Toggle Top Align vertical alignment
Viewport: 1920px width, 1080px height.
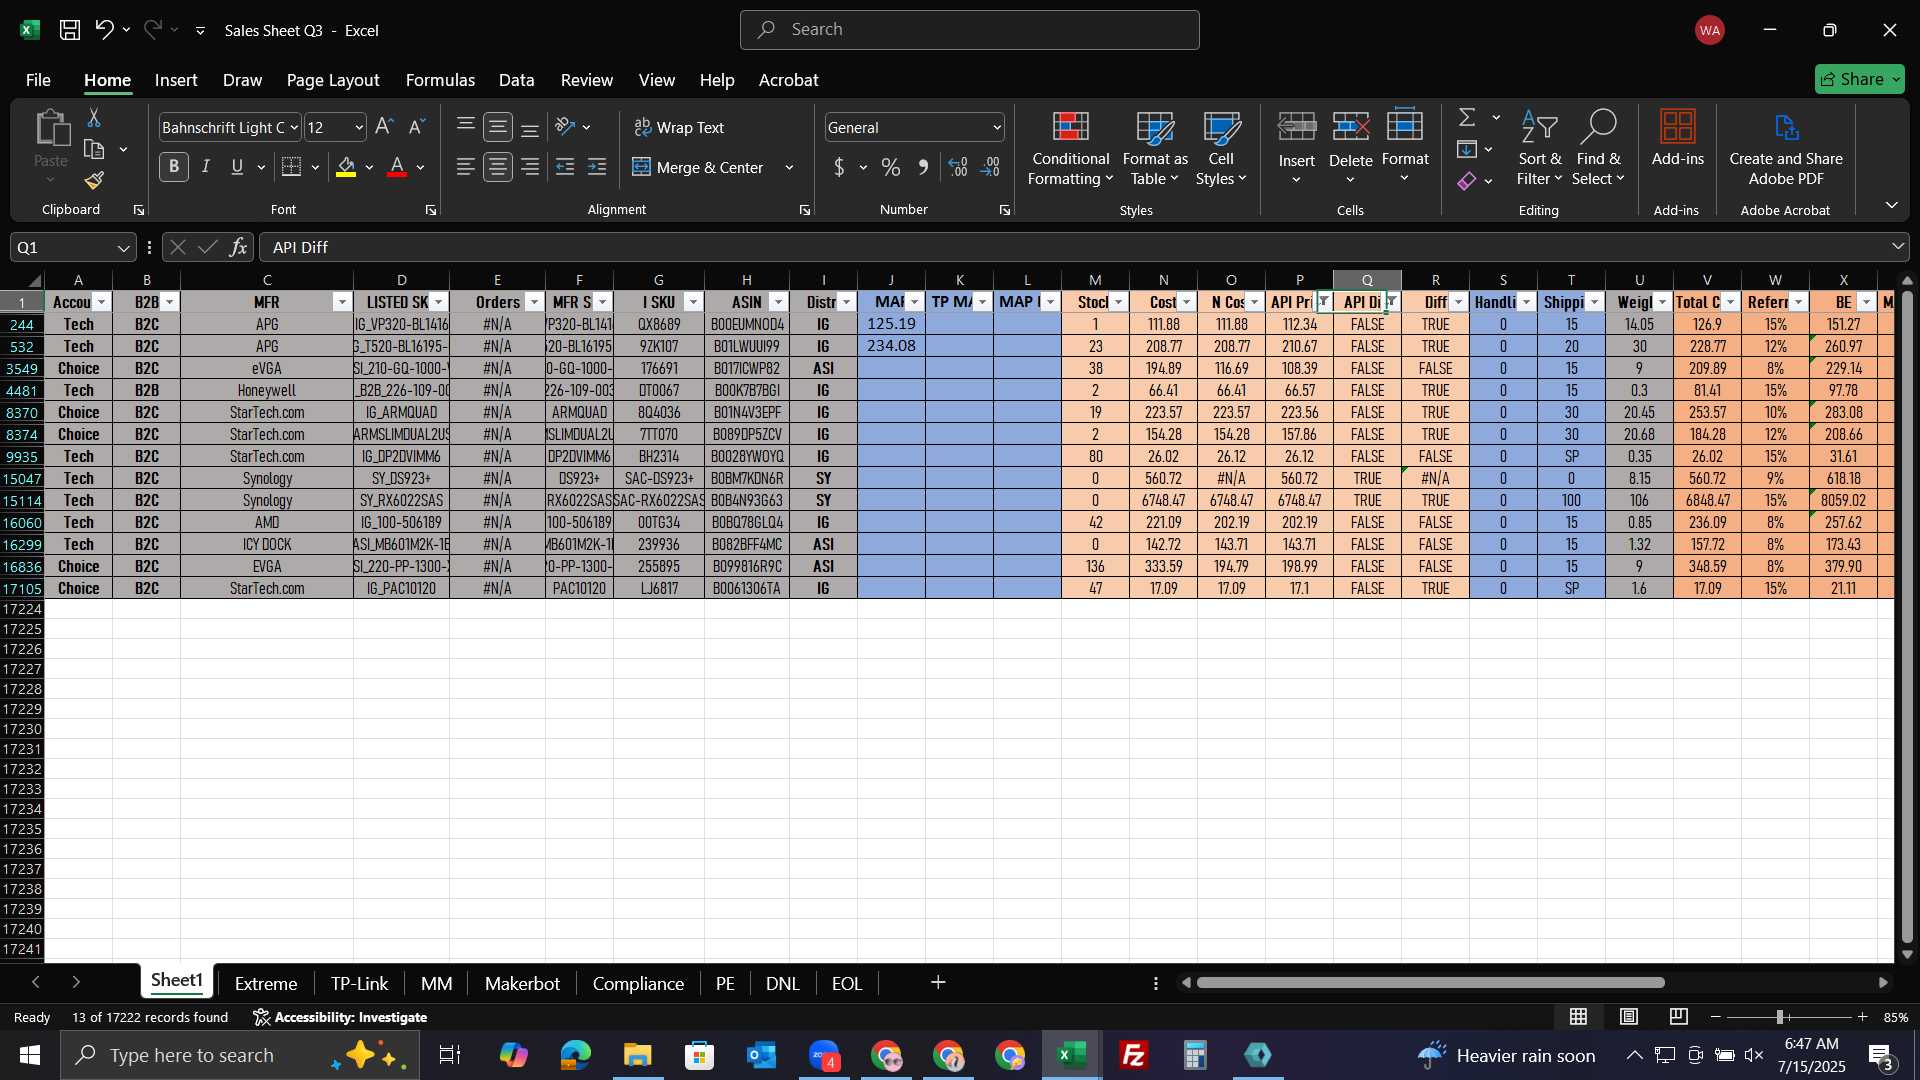coord(465,127)
